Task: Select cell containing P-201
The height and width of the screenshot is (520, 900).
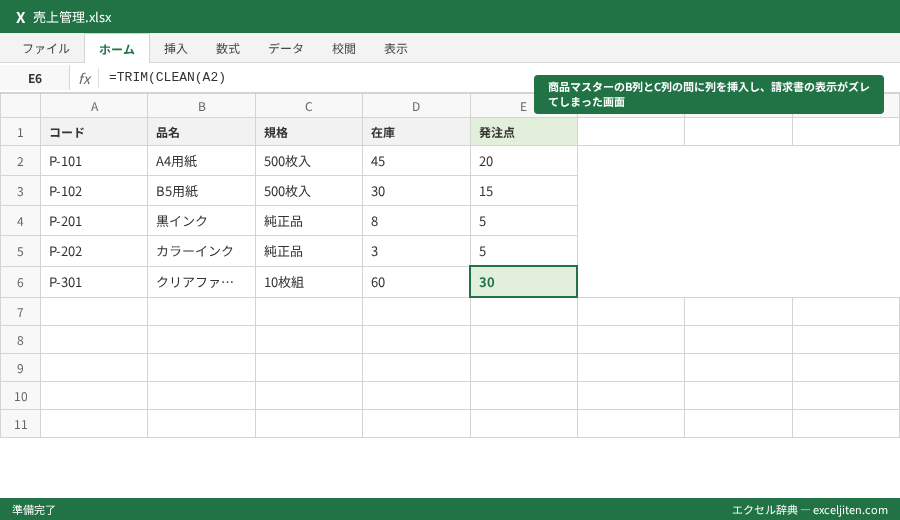Action: click(94, 221)
